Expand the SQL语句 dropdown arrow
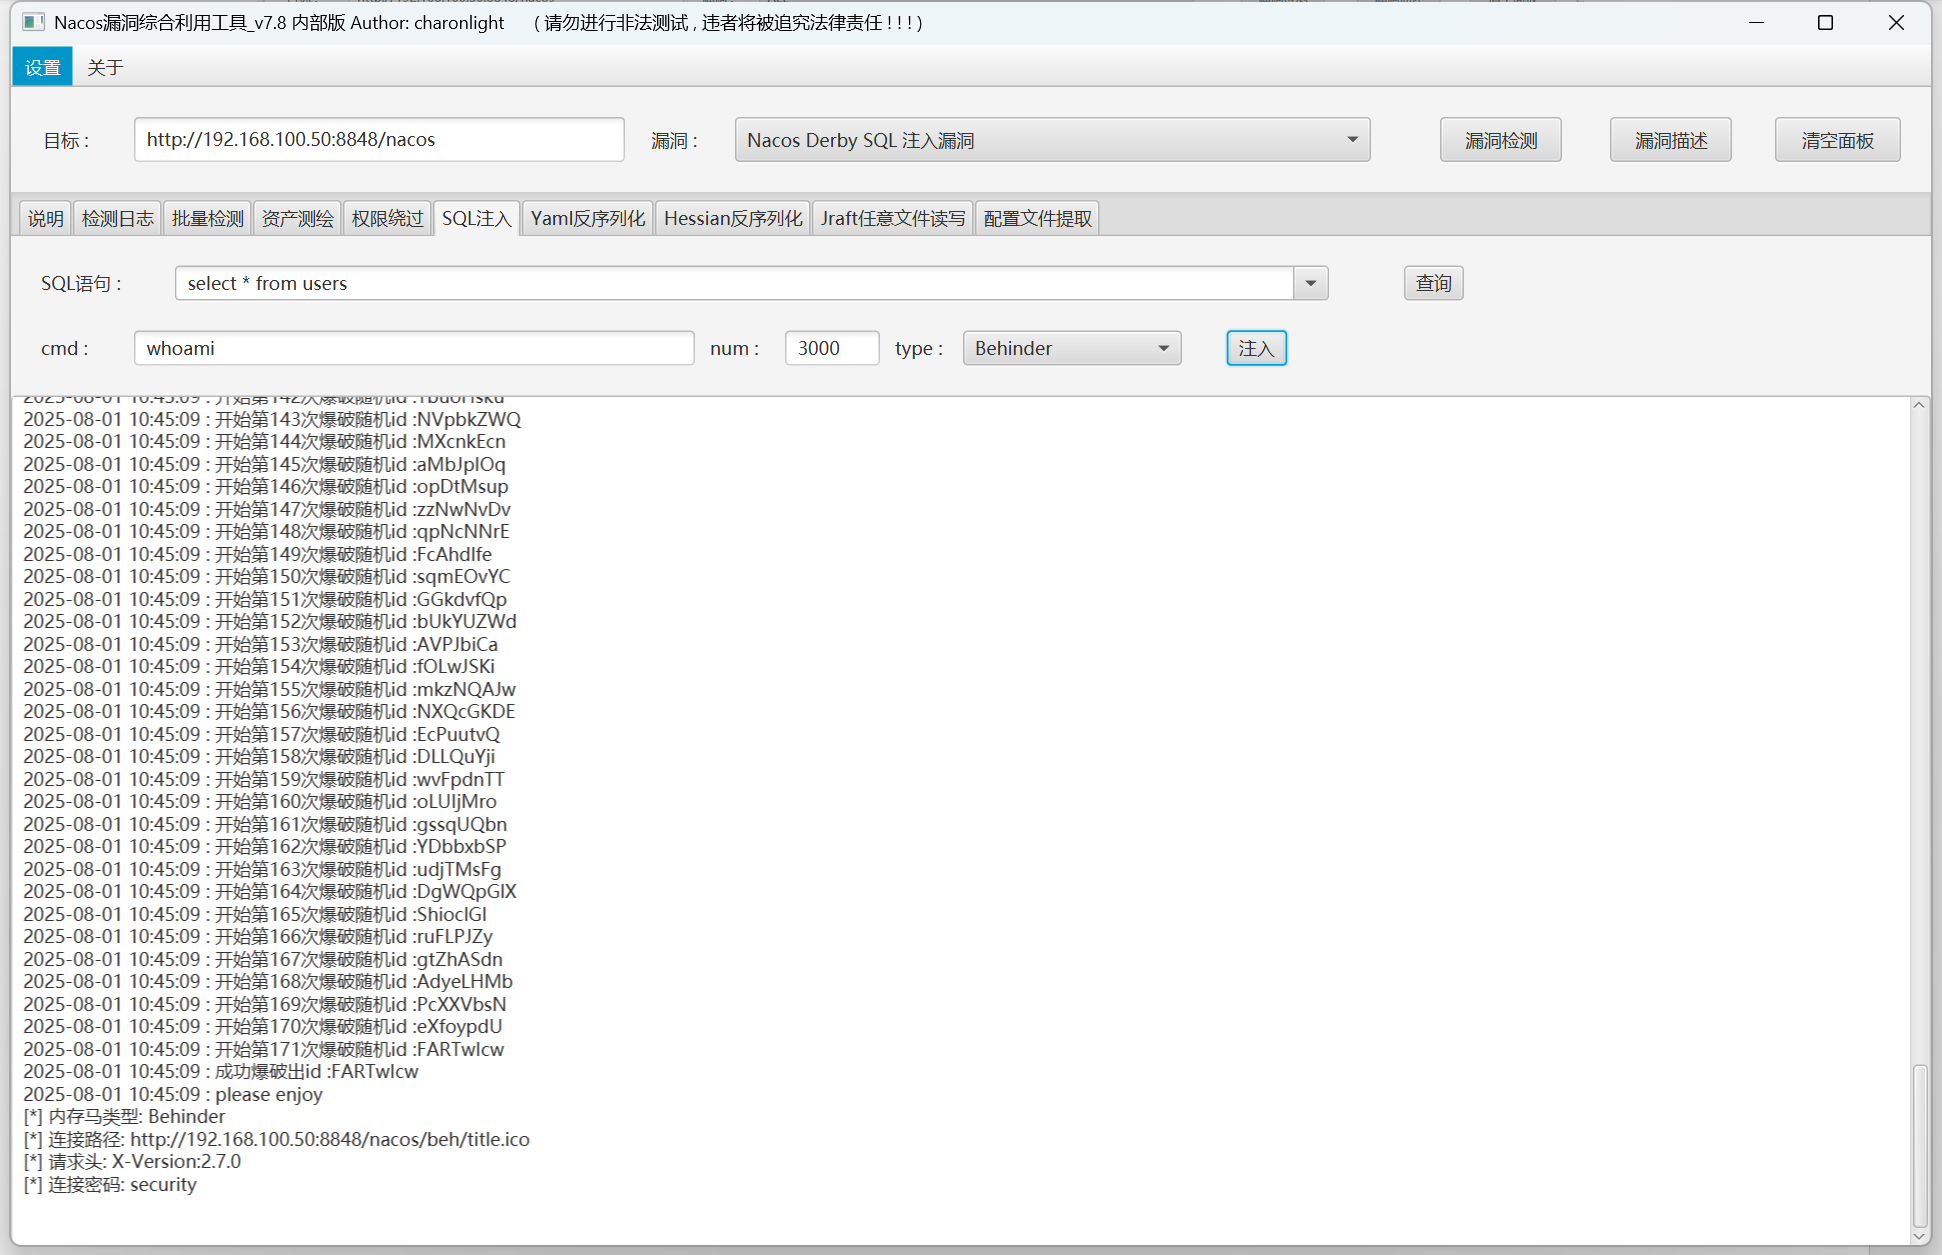 click(1310, 283)
